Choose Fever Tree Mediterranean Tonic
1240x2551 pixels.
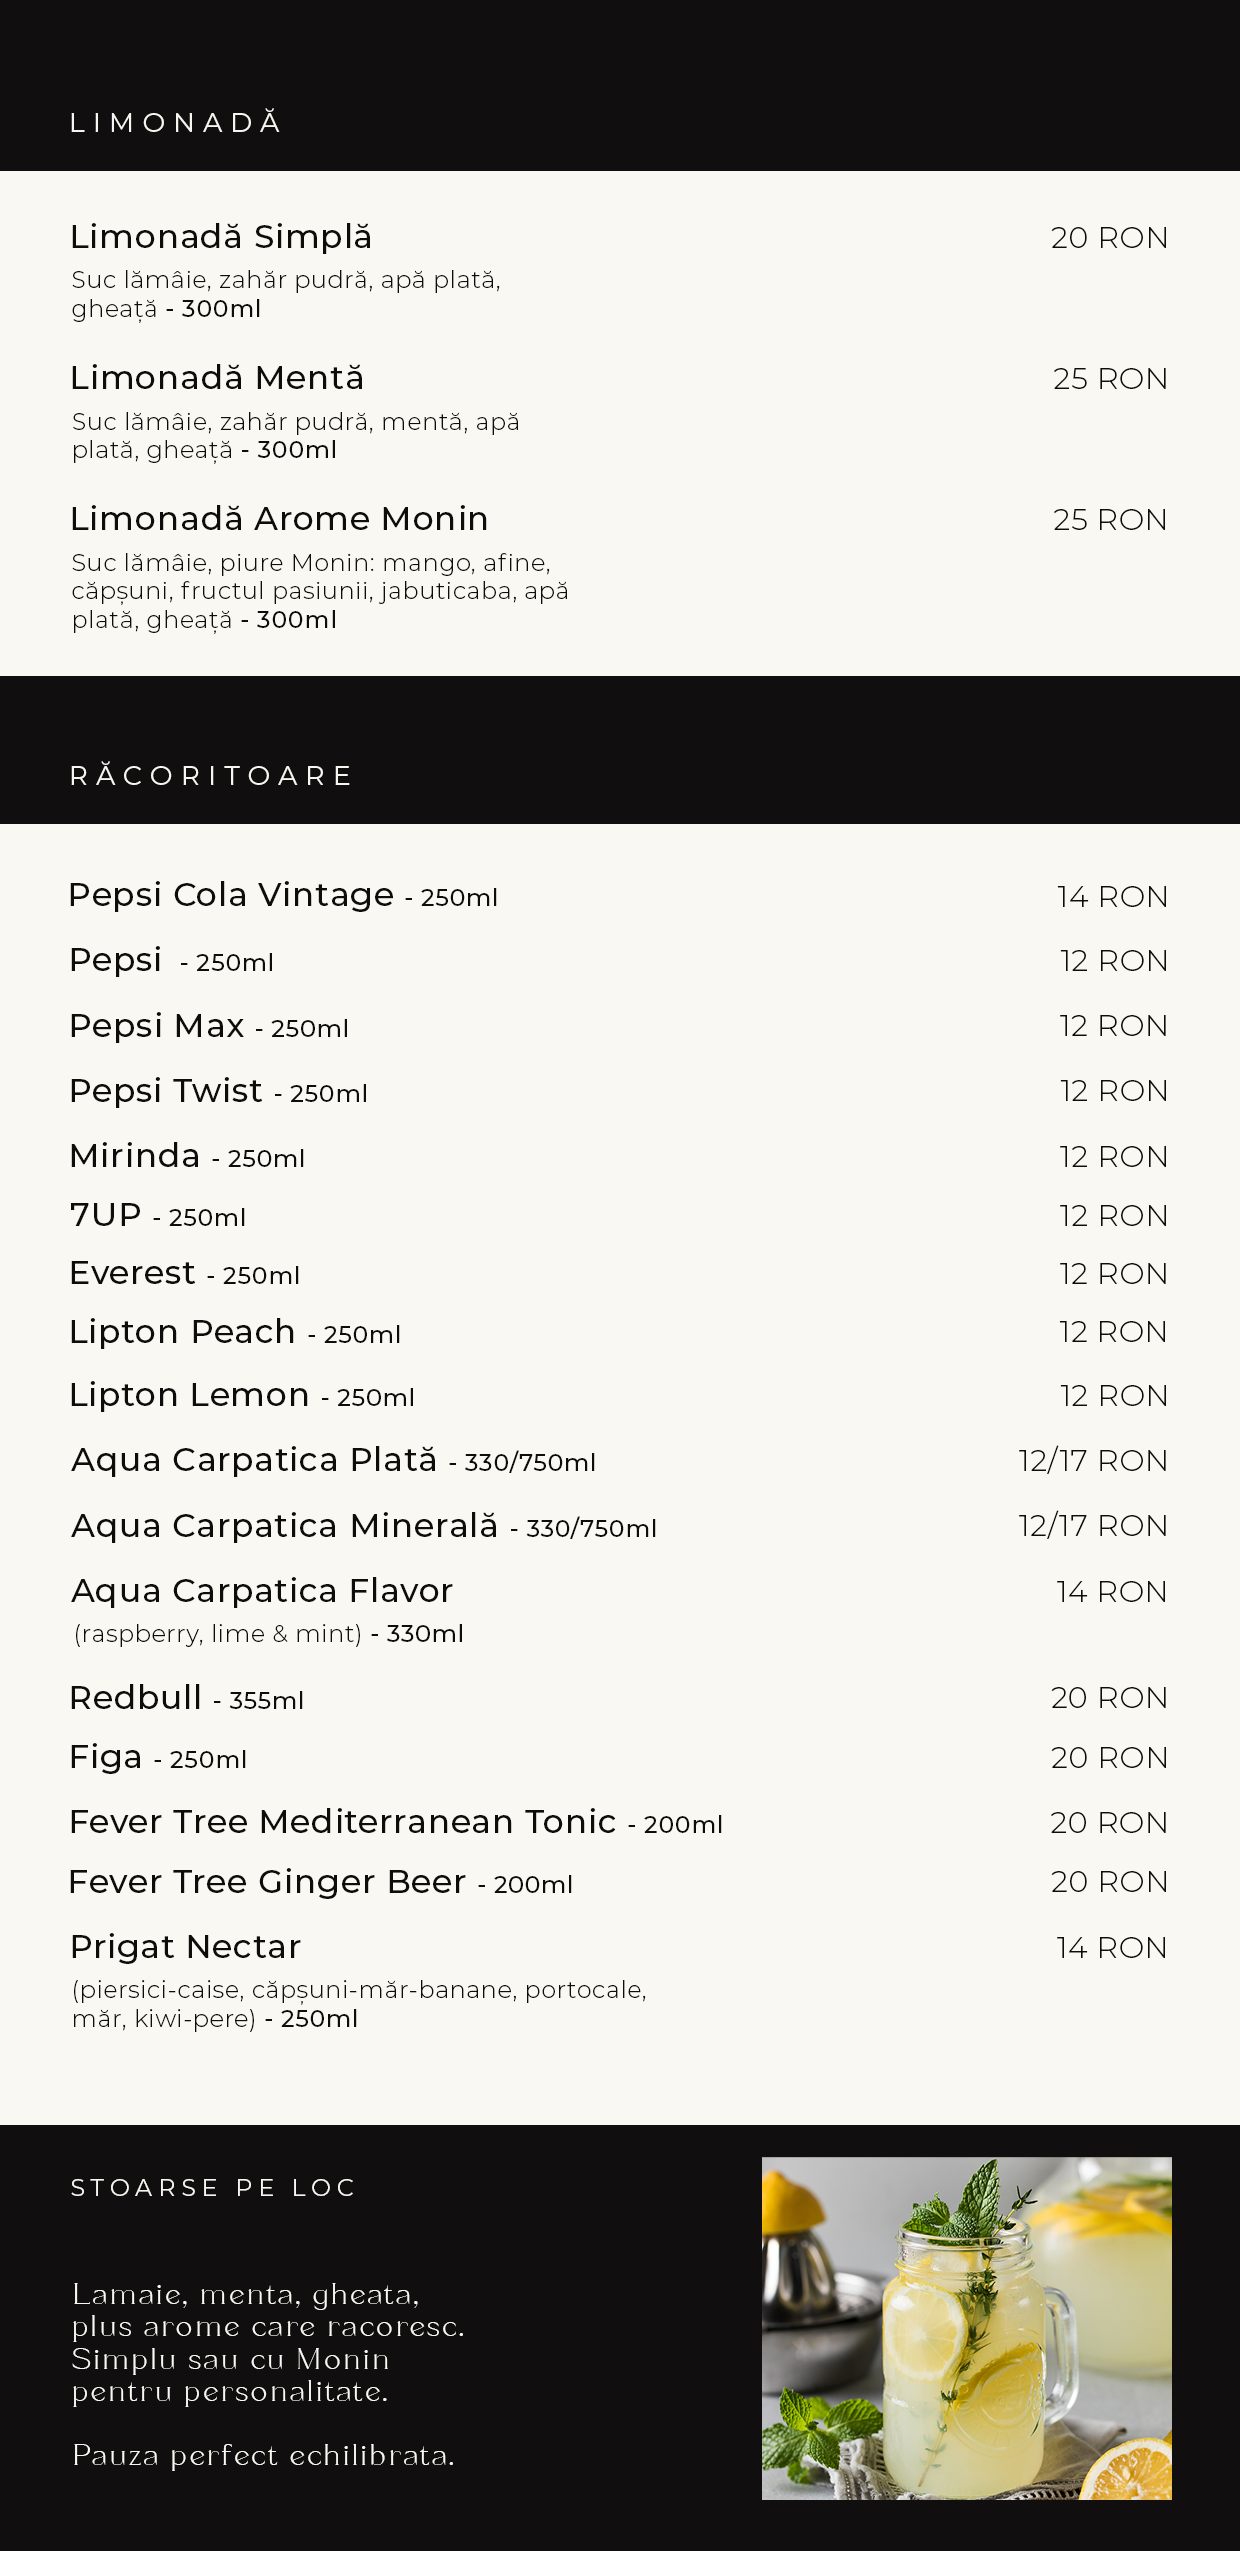[343, 1822]
